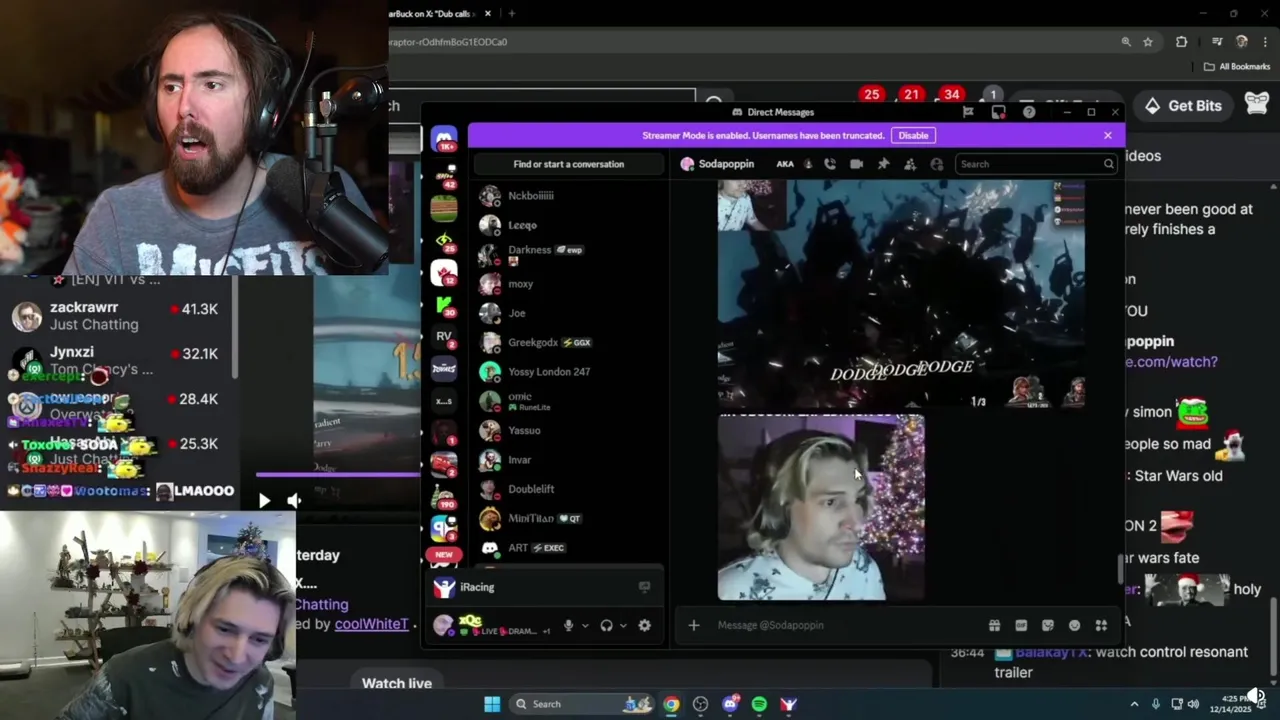
Task: Open Discord user settings gear
Action: pos(645,625)
